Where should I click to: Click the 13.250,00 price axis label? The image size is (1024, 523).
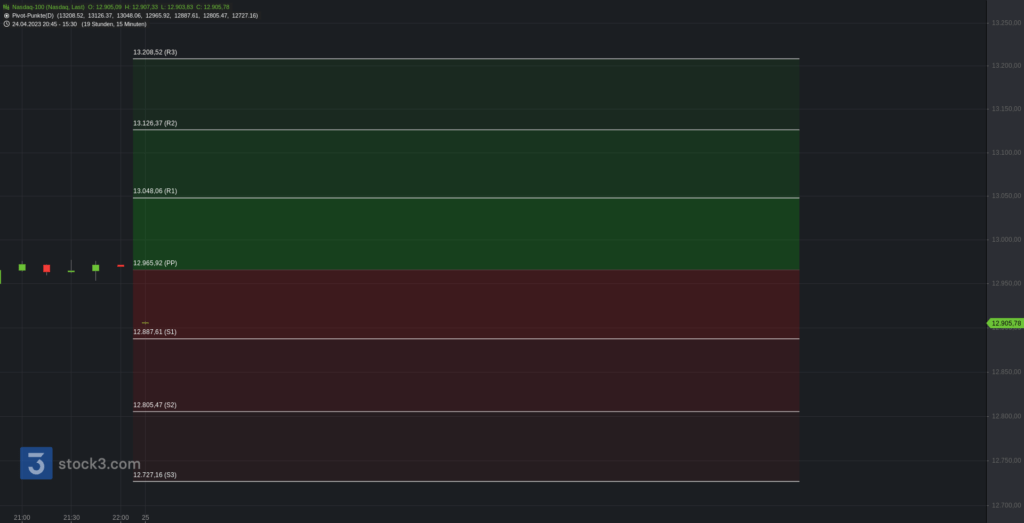tap(1006, 23)
